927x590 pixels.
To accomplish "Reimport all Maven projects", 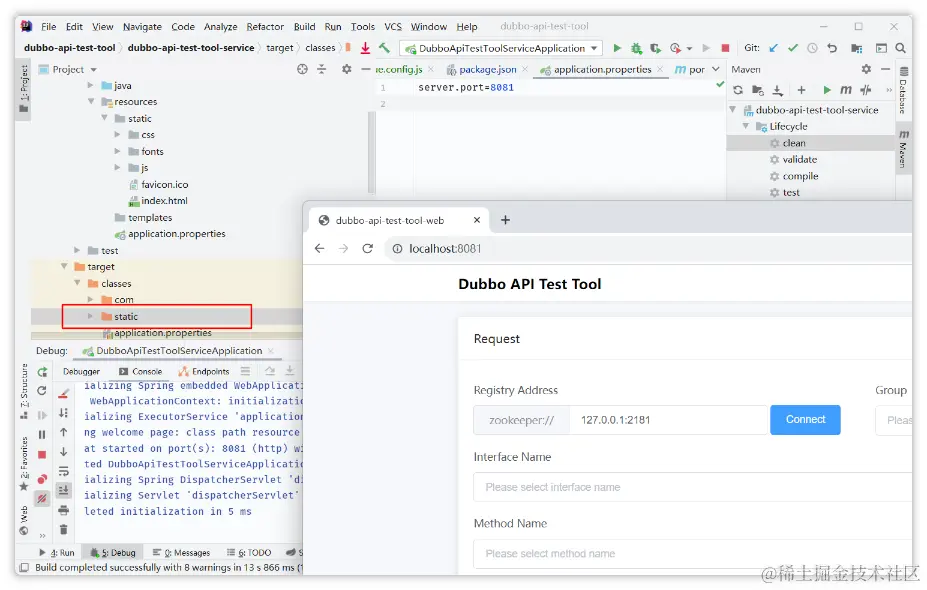I will click(738, 90).
